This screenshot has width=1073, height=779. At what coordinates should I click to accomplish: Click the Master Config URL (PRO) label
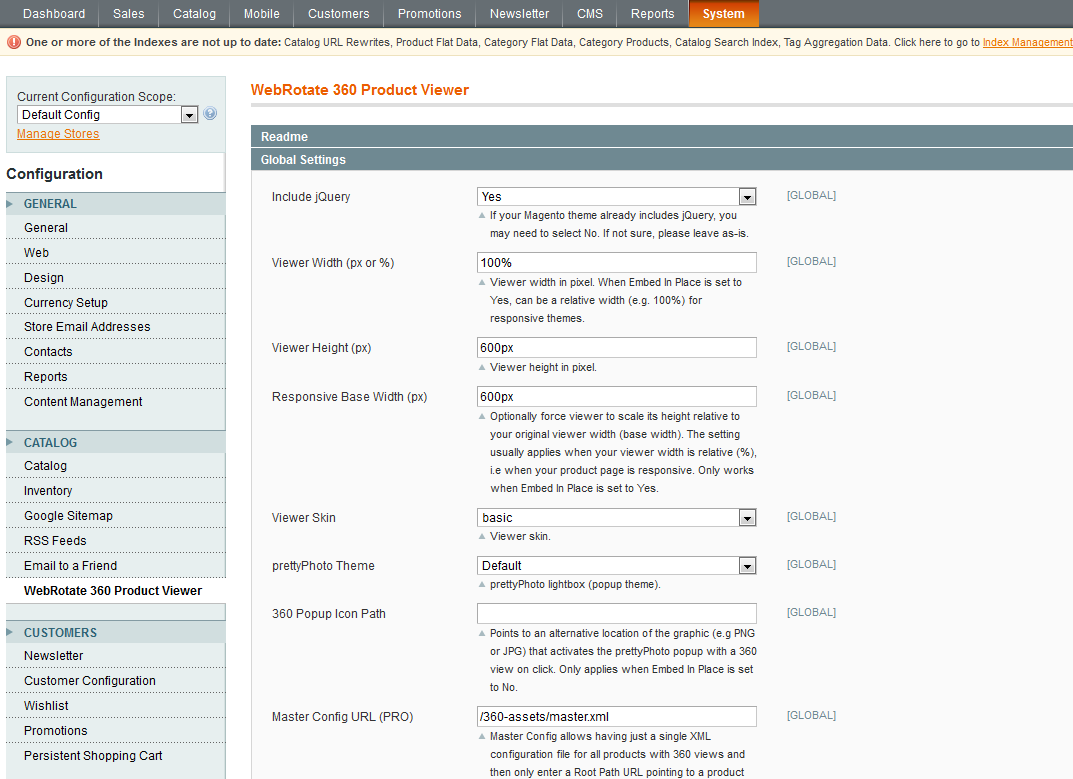point(342,717)
